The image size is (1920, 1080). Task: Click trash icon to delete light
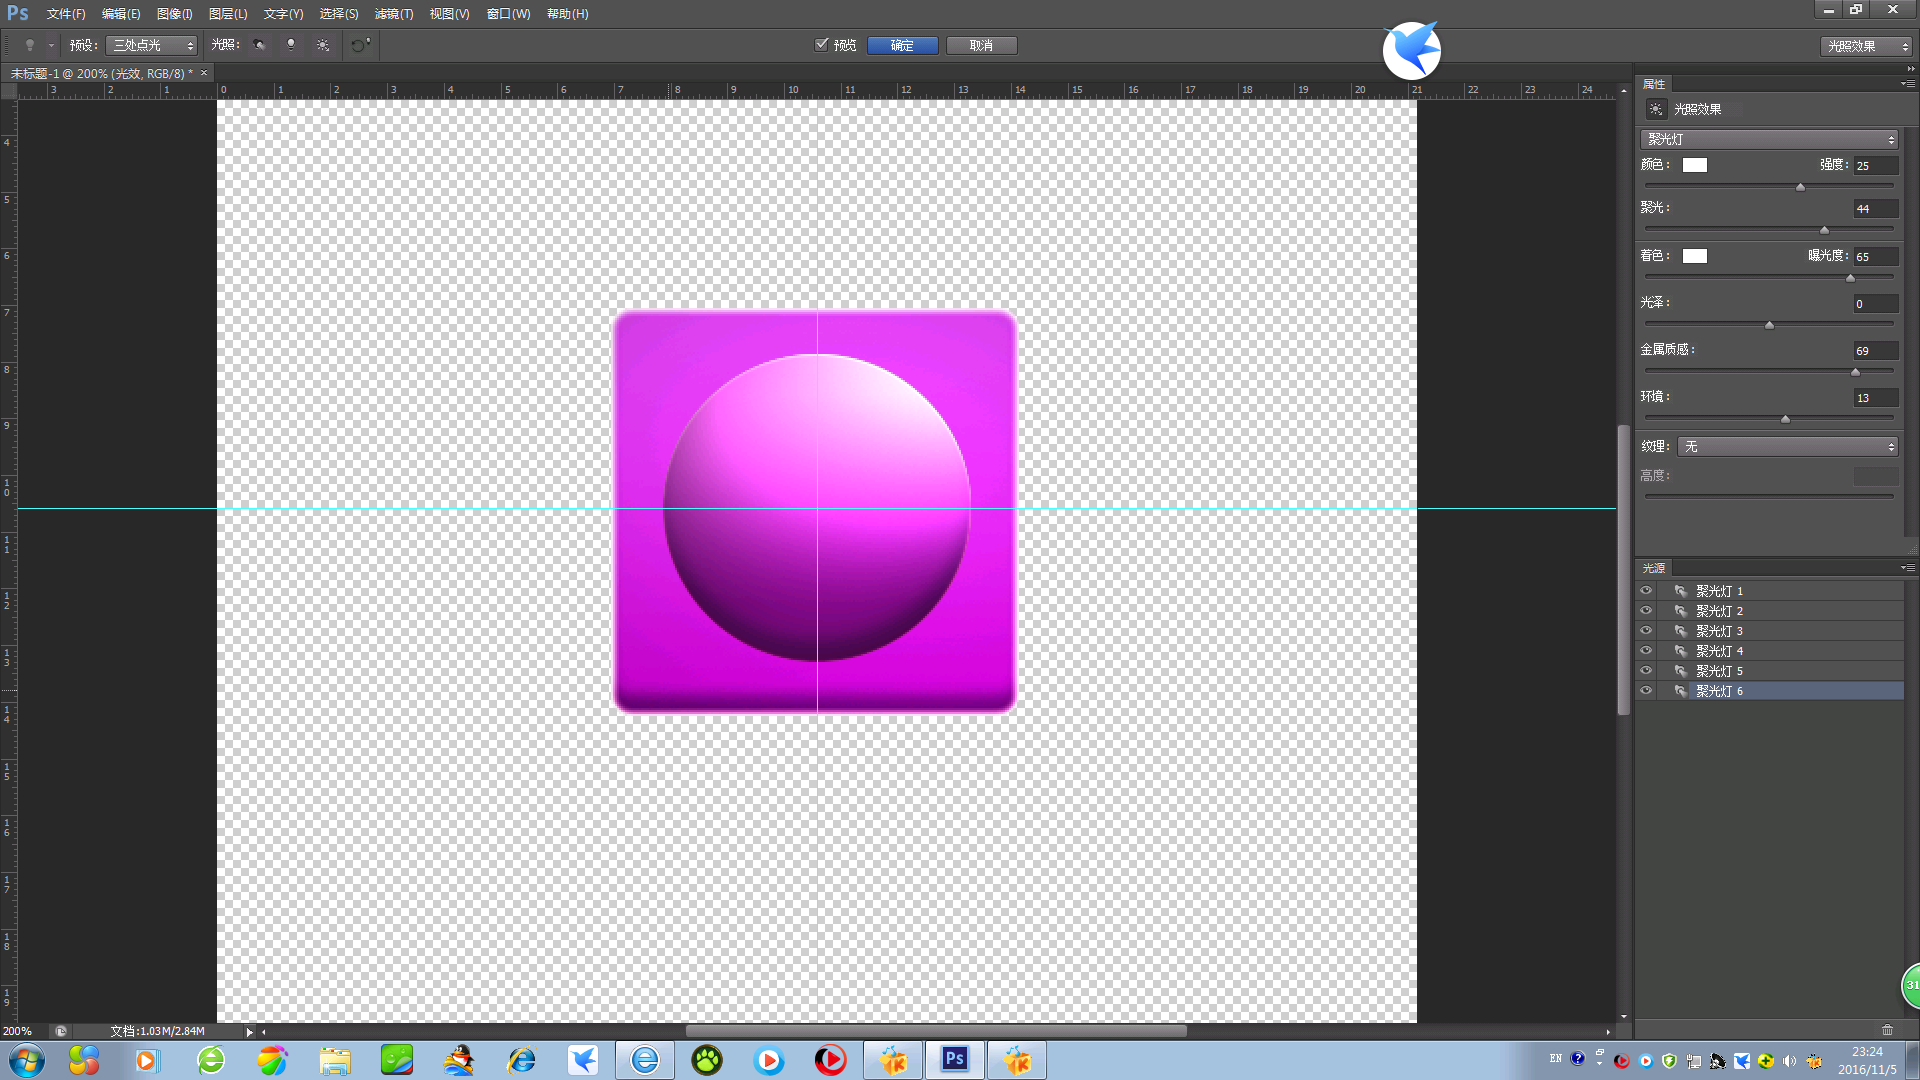pos(1887,1030)
